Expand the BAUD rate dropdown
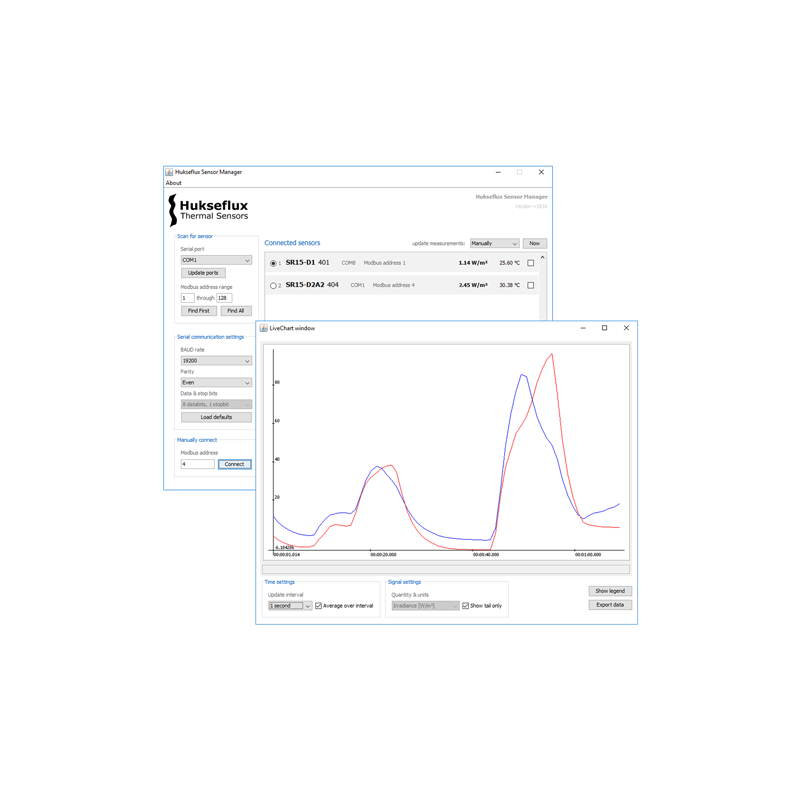Image resolution: width=800 pixels, height=800 pixels. point(216,361)
